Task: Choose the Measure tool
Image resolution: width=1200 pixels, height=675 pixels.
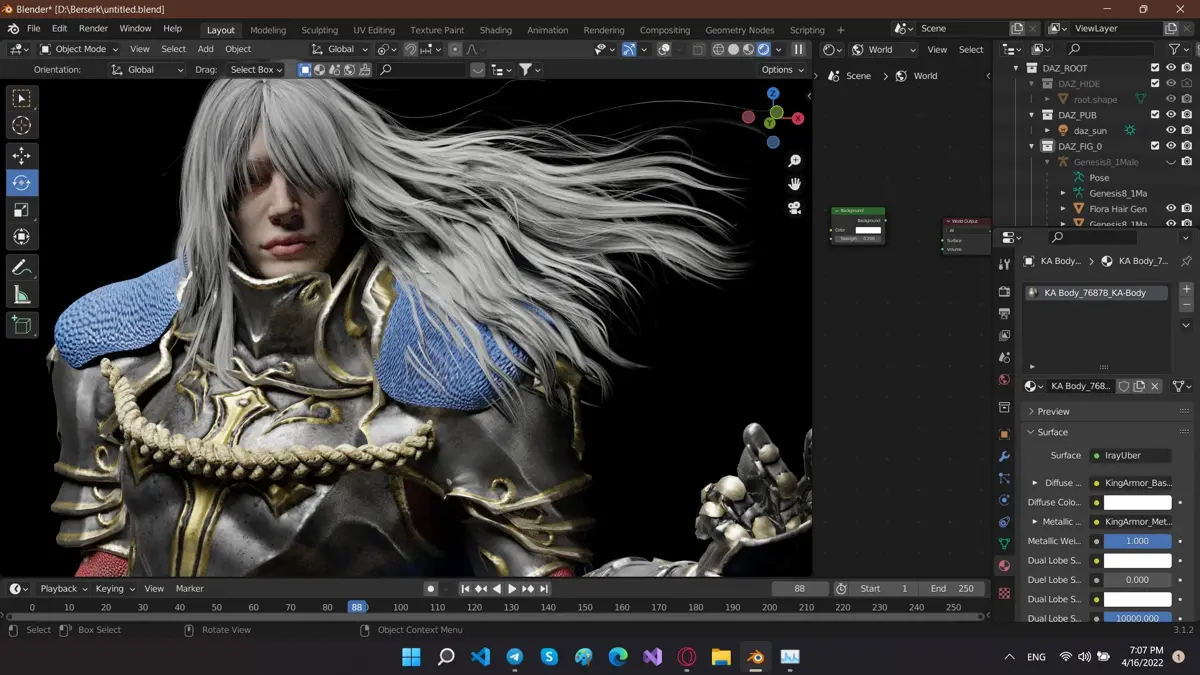Action: coord(21,294)
